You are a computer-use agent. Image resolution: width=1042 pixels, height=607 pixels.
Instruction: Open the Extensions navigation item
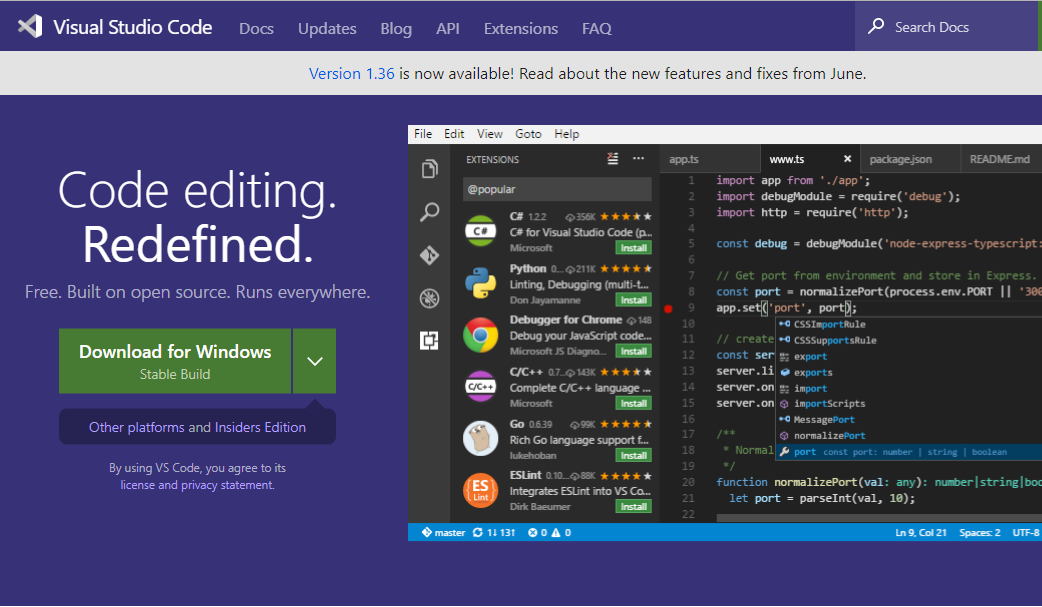pos(521,29)
